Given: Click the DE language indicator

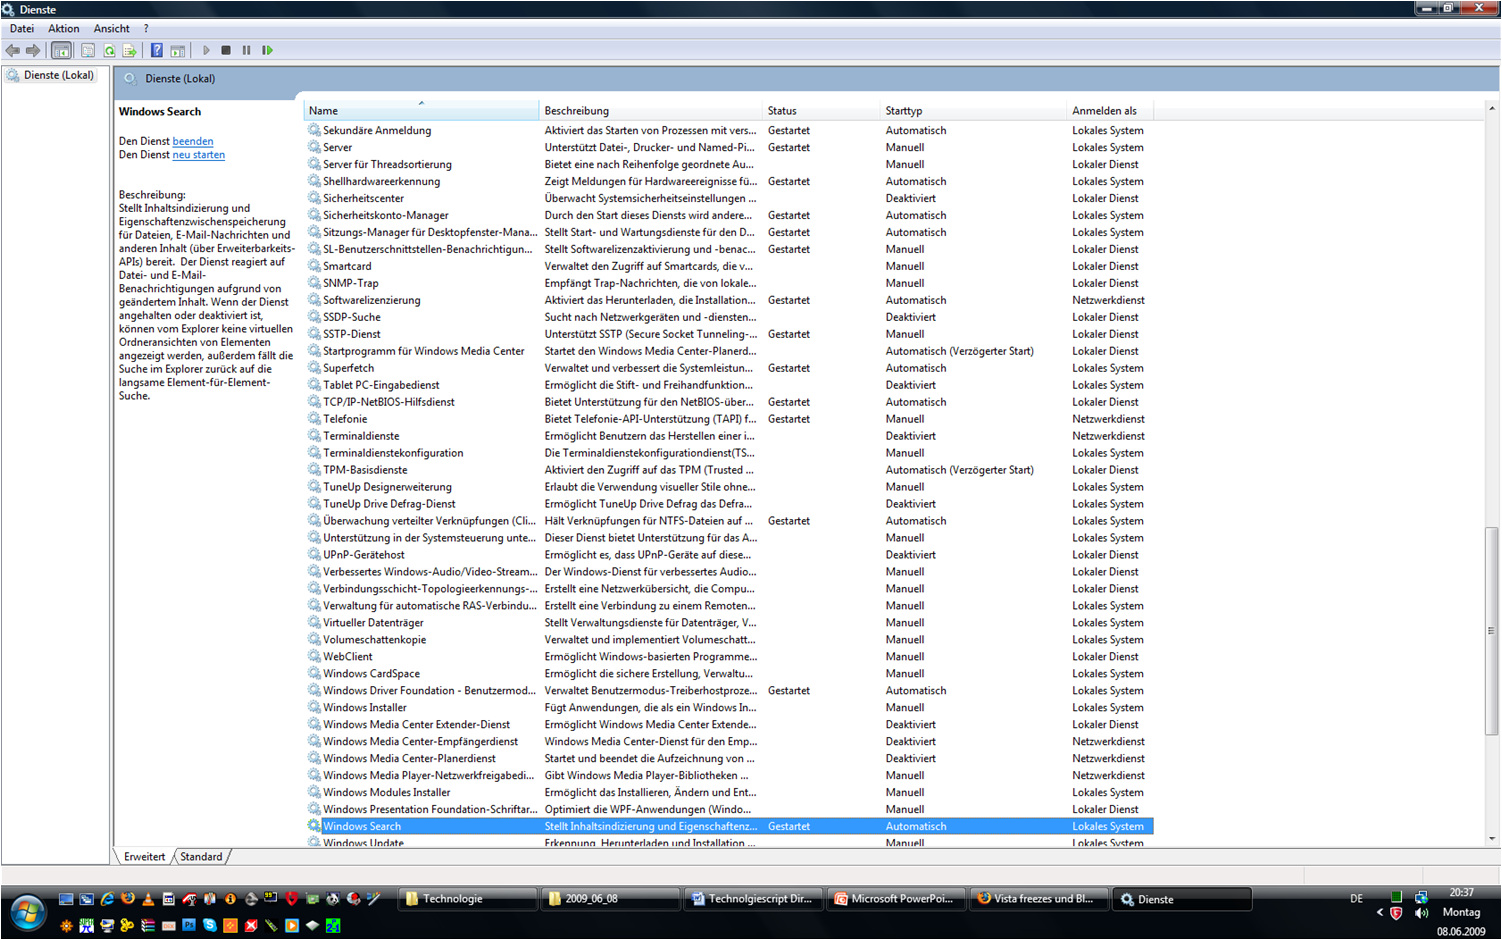Looking at the screenshot, I should [1356, 899].
